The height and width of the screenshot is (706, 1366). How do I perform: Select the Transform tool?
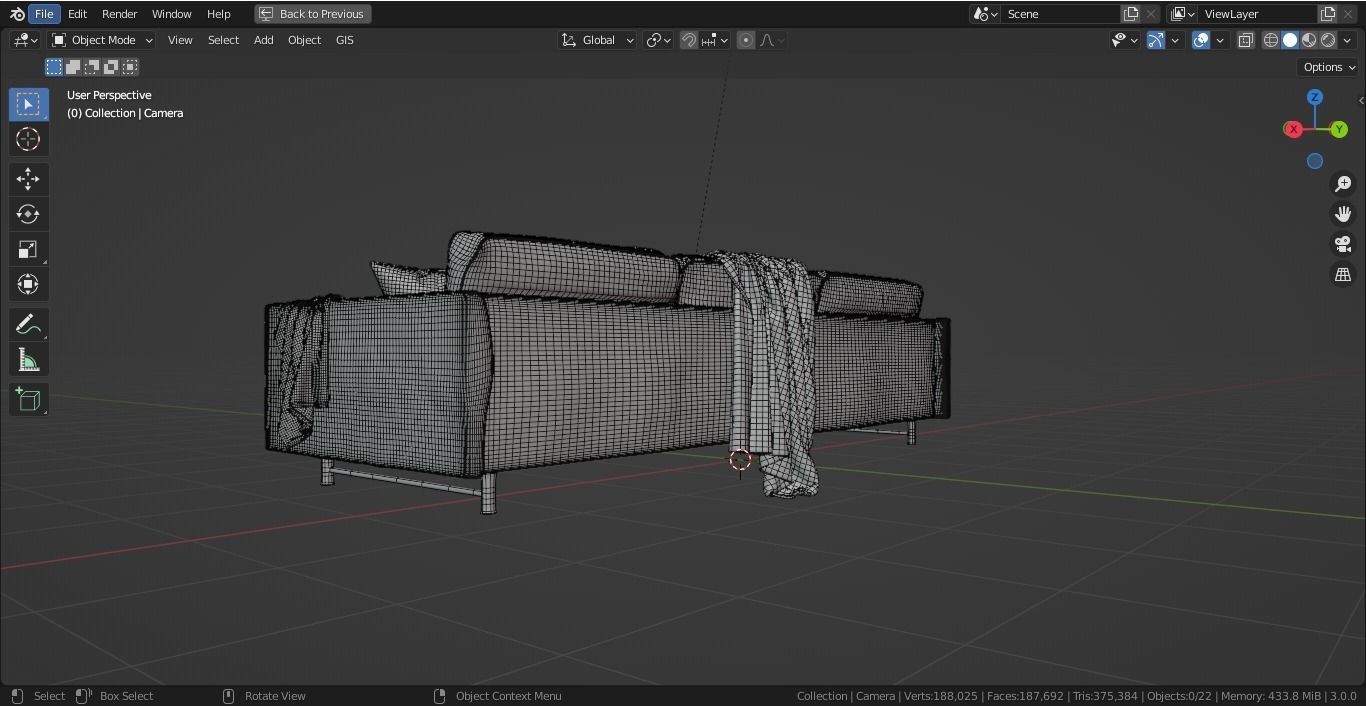pyautogui.click(x=28, y=284)
